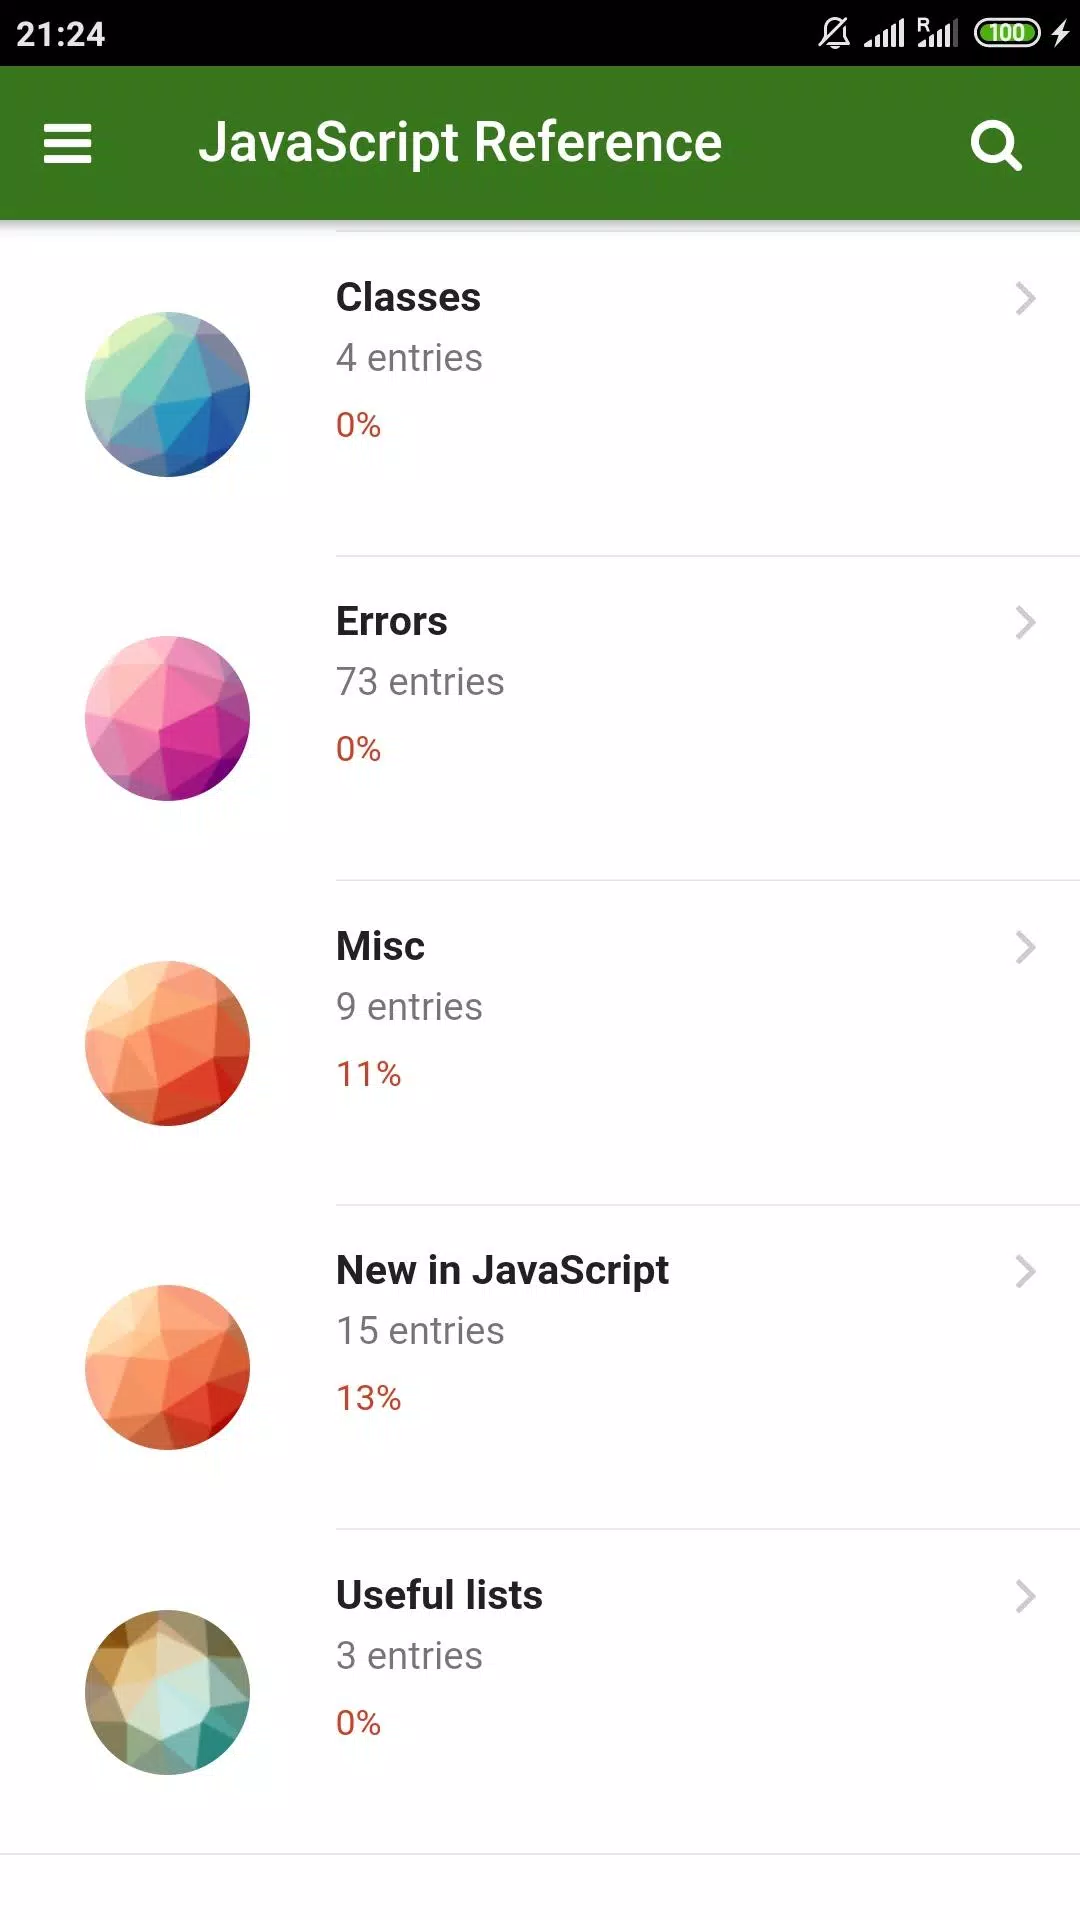Open the Errors category title

coord(392,621)
